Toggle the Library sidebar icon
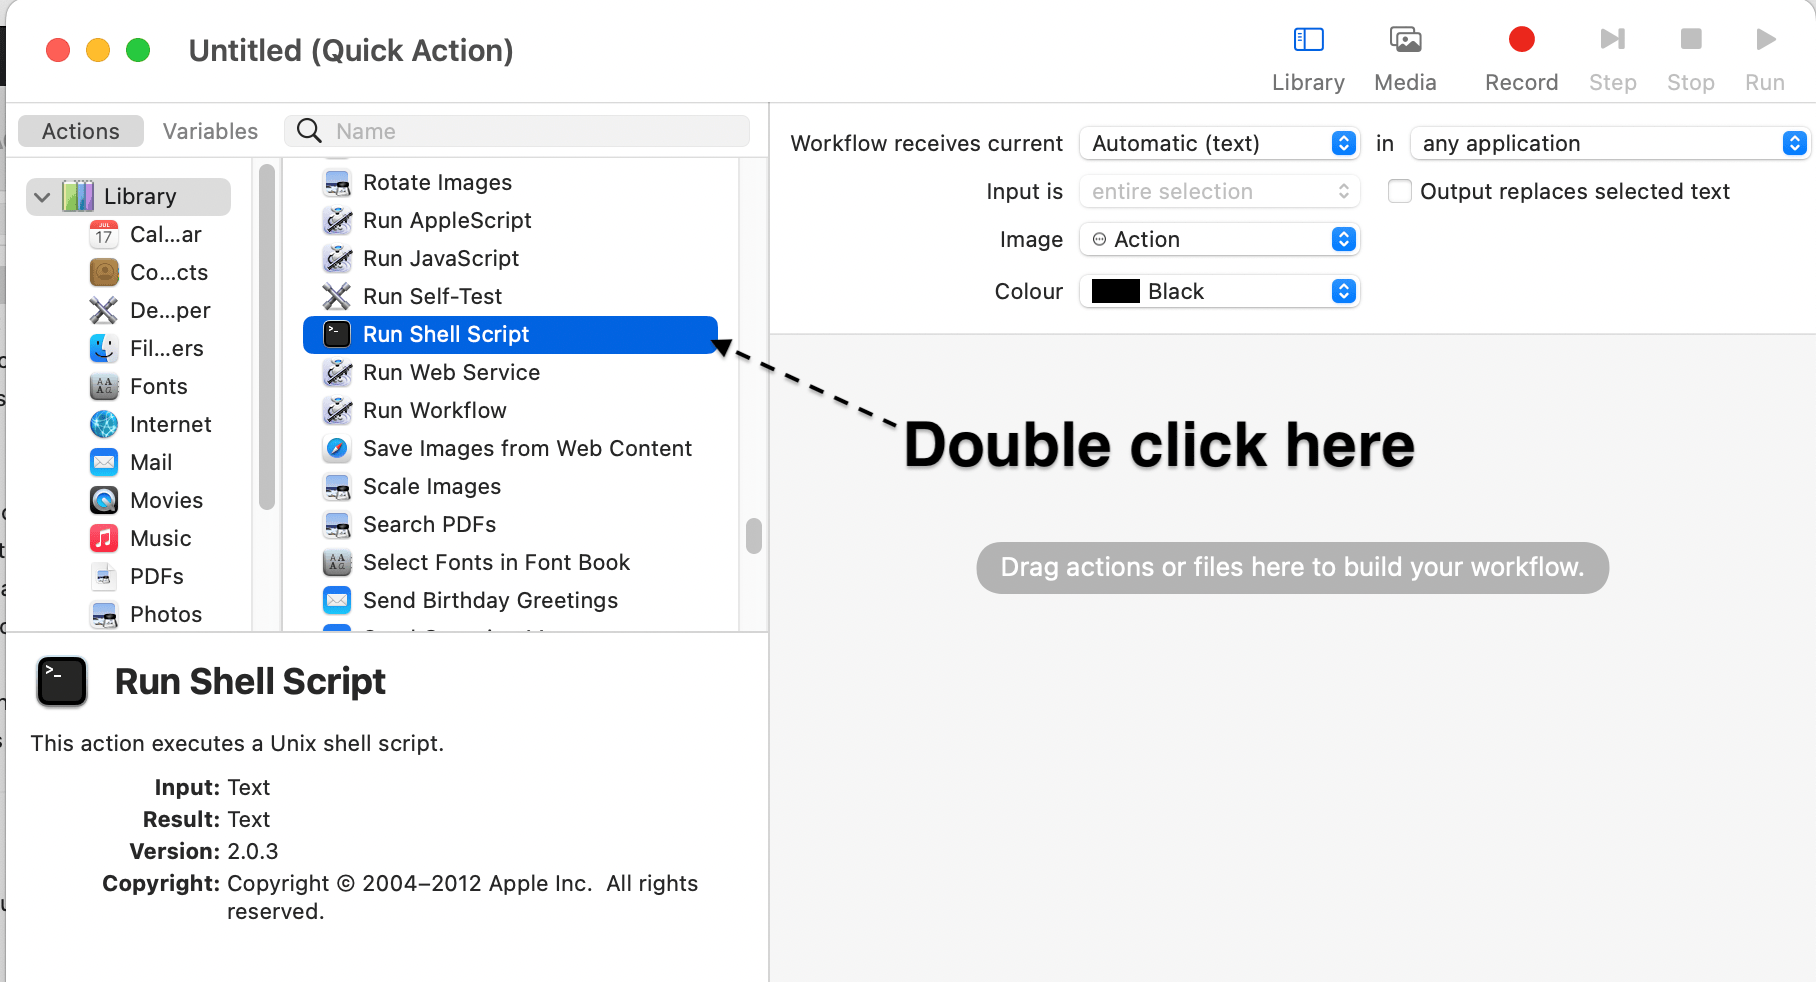 click(x=1308, y=40)
